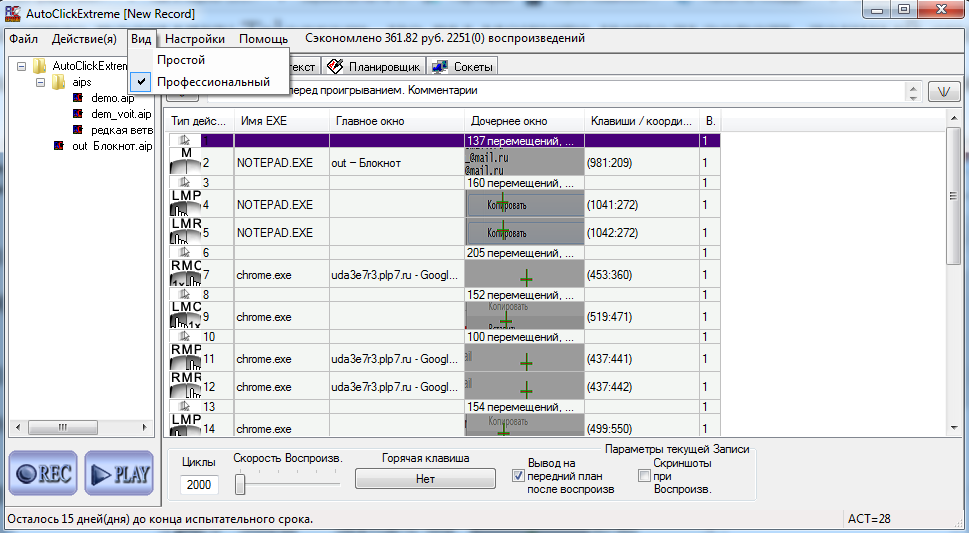The width and height of the screenshot is (969, 533).
Task: Click the comment field spinner up arrow
Action: pos(913,86)
